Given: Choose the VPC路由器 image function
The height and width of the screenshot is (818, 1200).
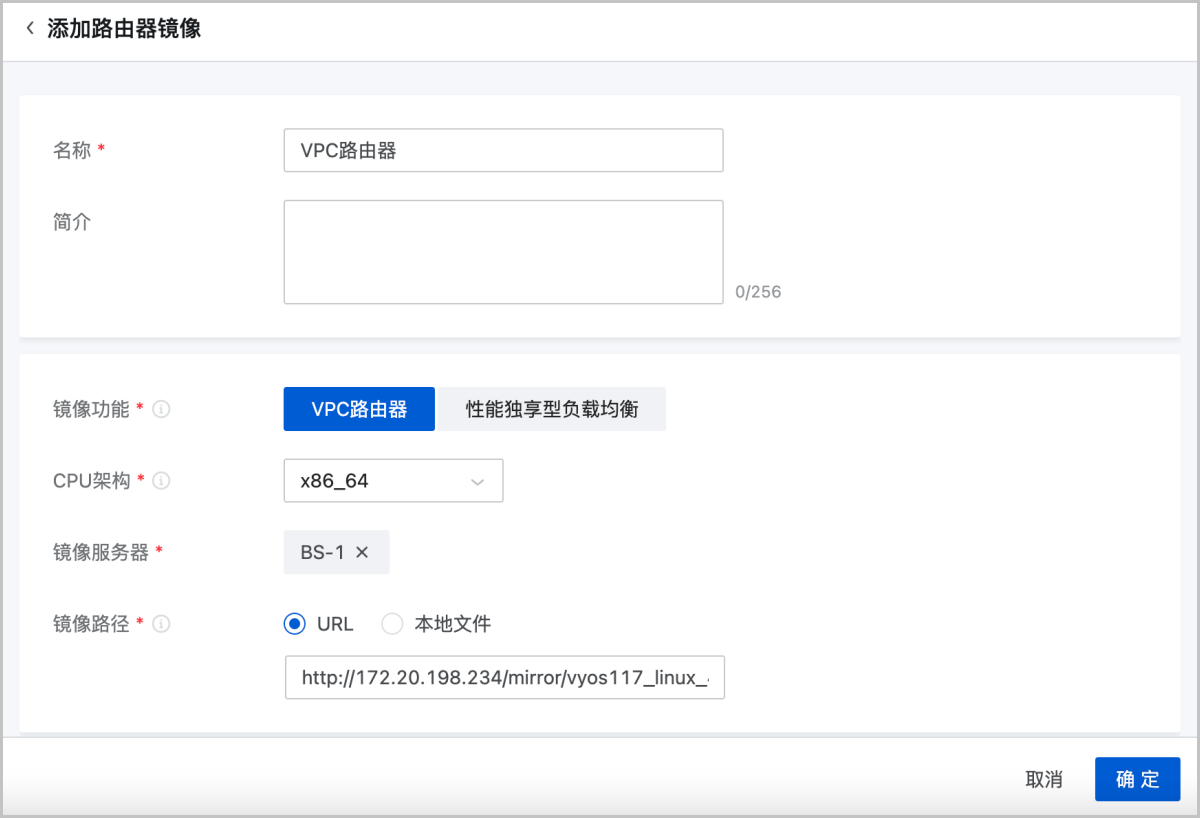Looking at the screenshot, I should [x=359, y=409].
